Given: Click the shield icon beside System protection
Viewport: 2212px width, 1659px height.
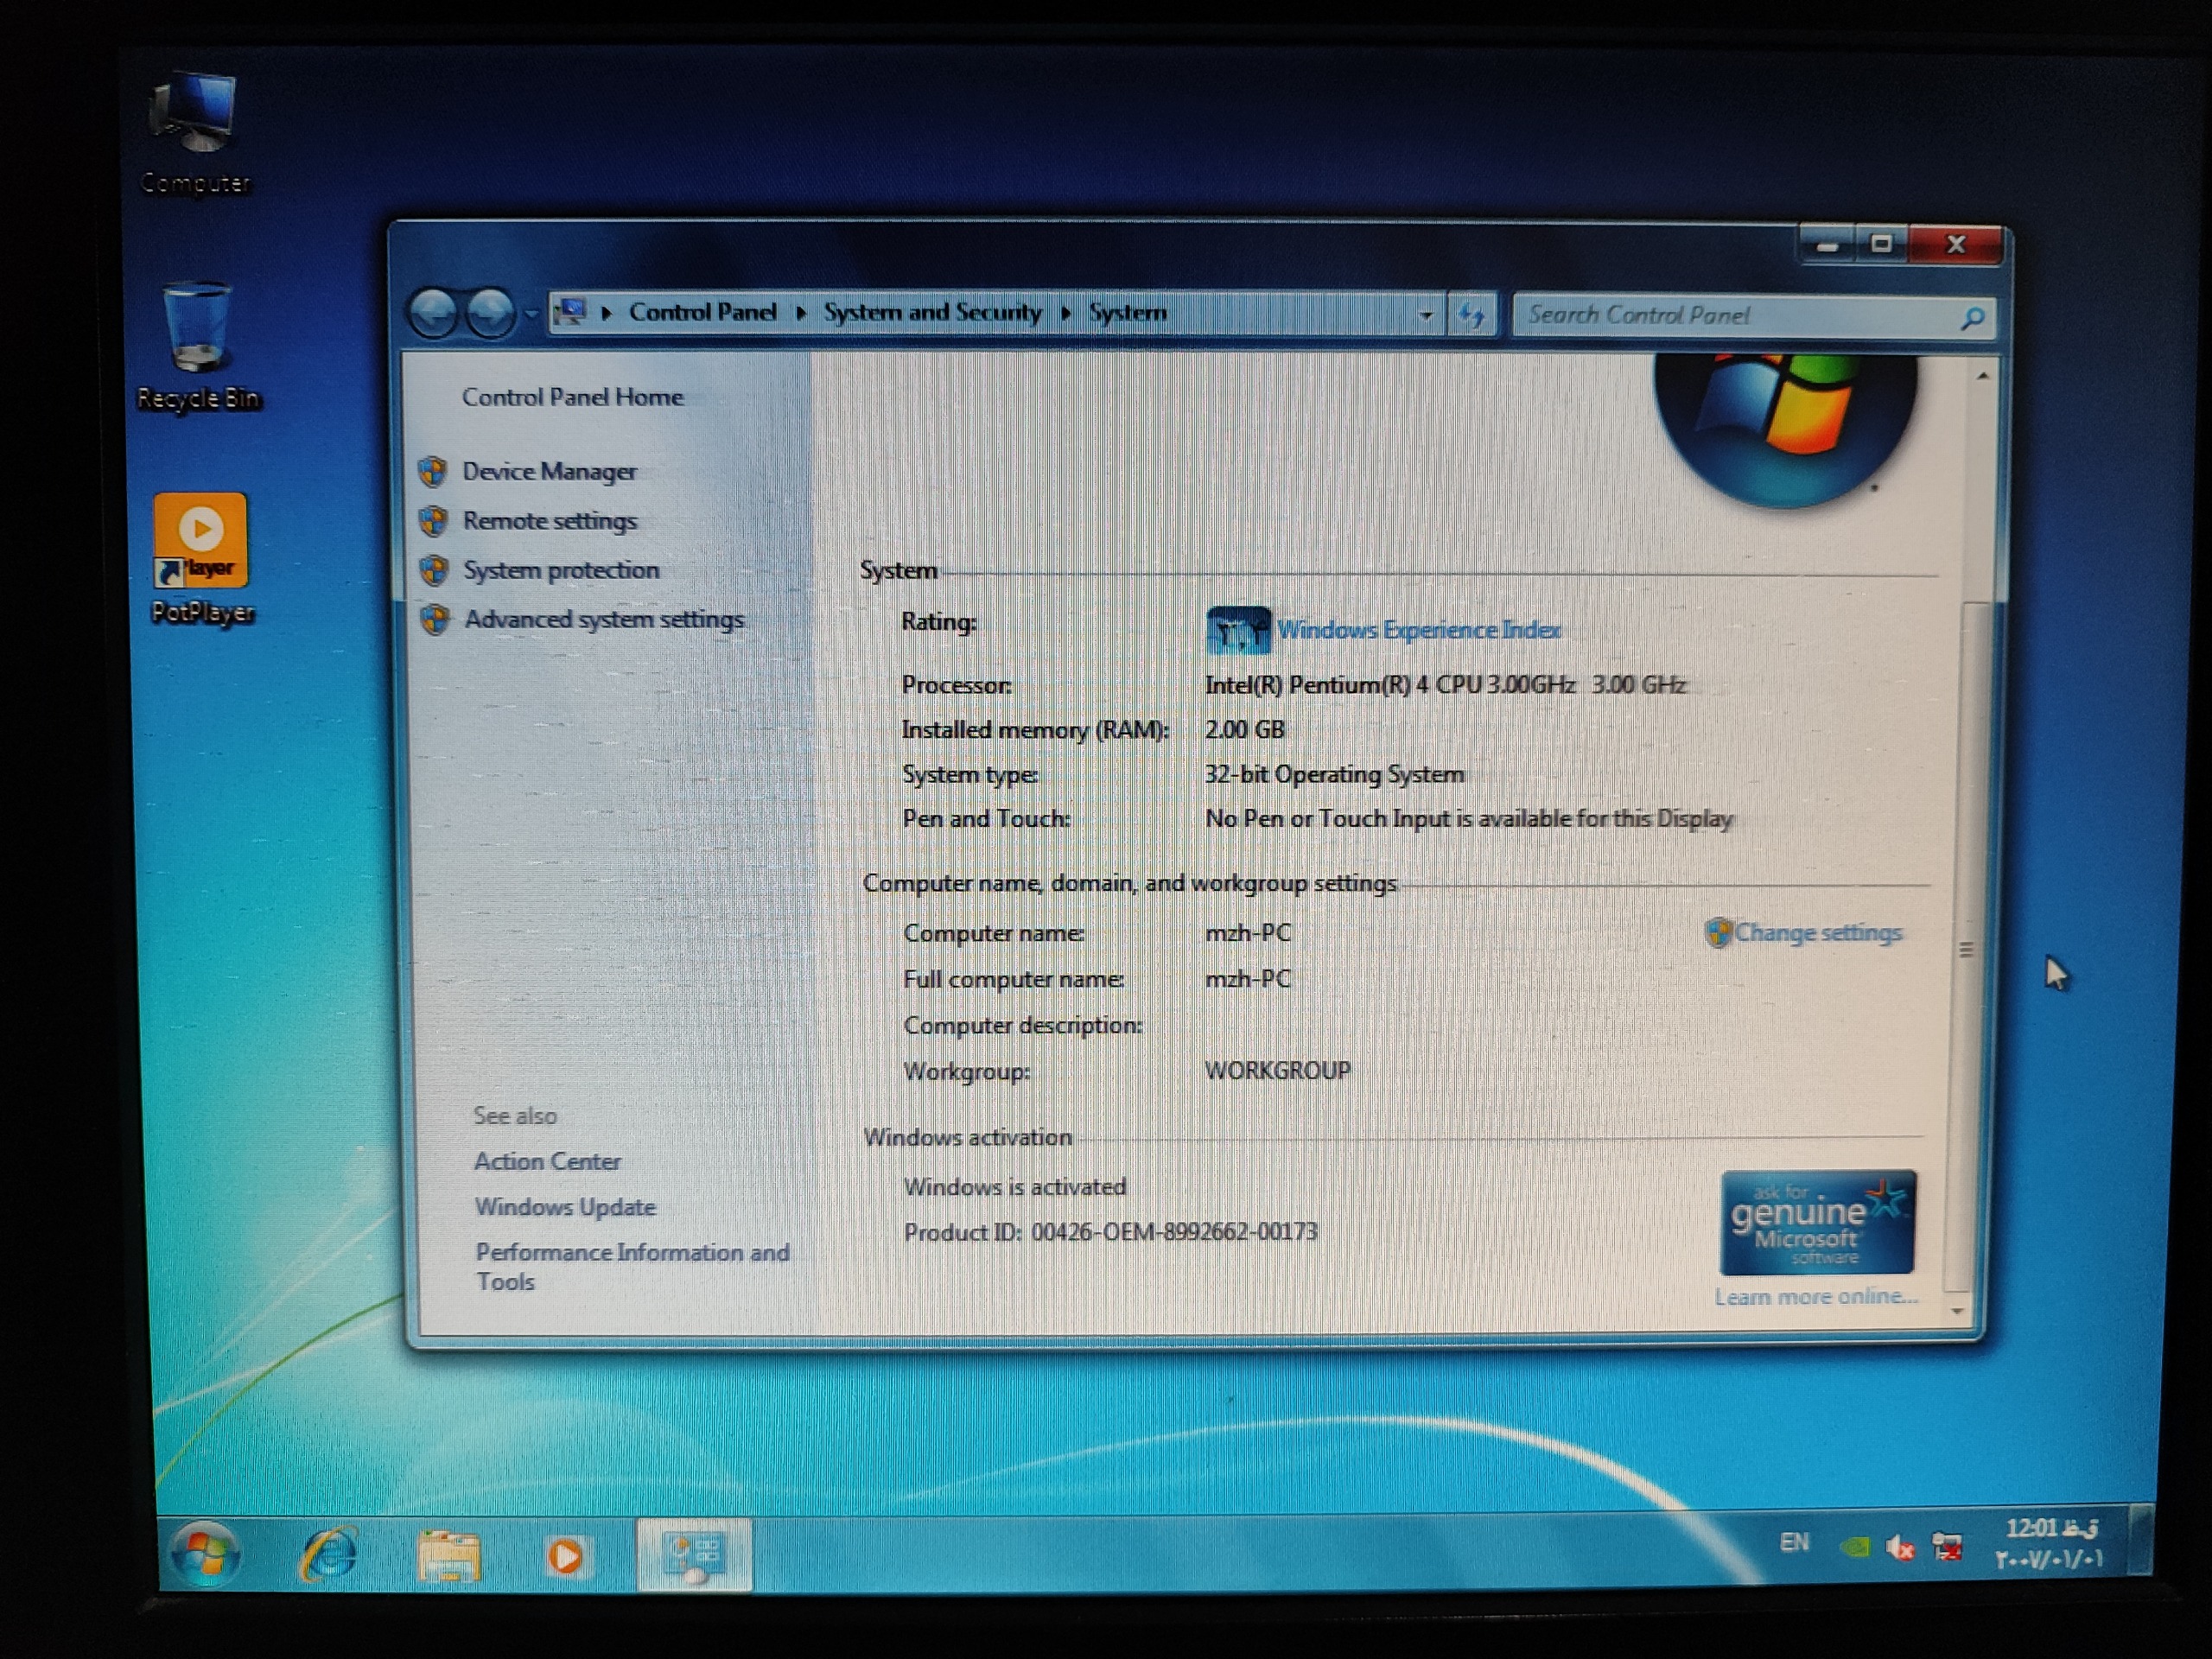Looking at the screenshot, I should (x=434, y=570).
